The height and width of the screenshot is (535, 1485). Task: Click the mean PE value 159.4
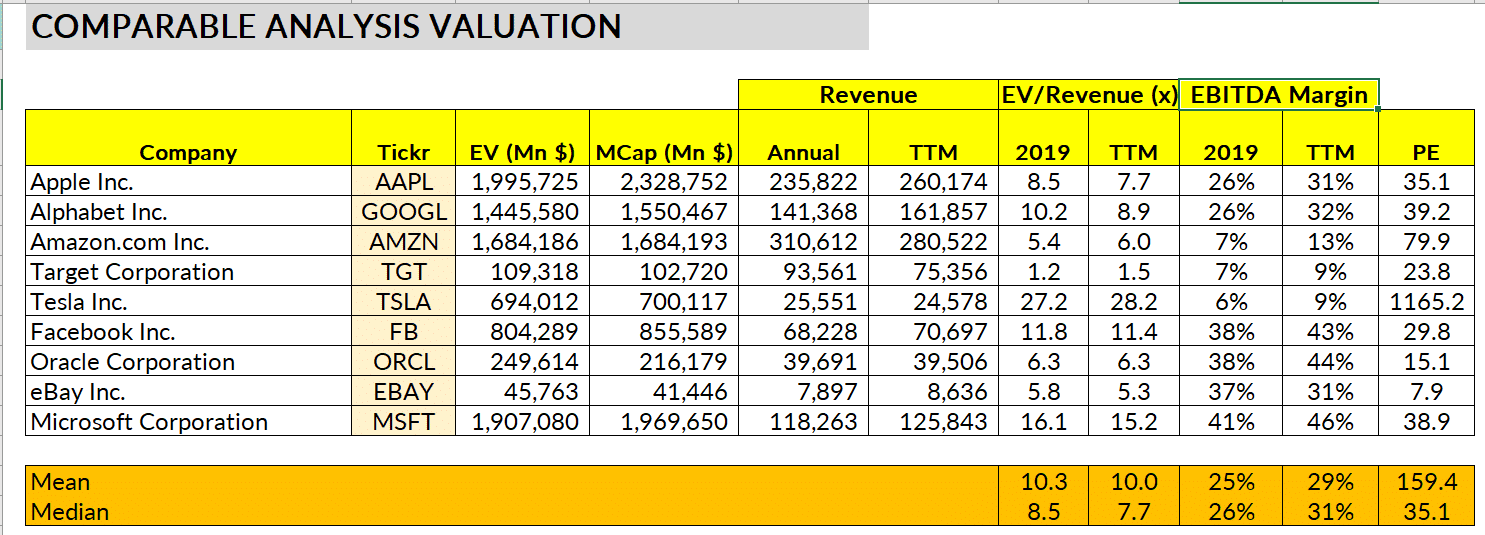[x=1426, y=482]
